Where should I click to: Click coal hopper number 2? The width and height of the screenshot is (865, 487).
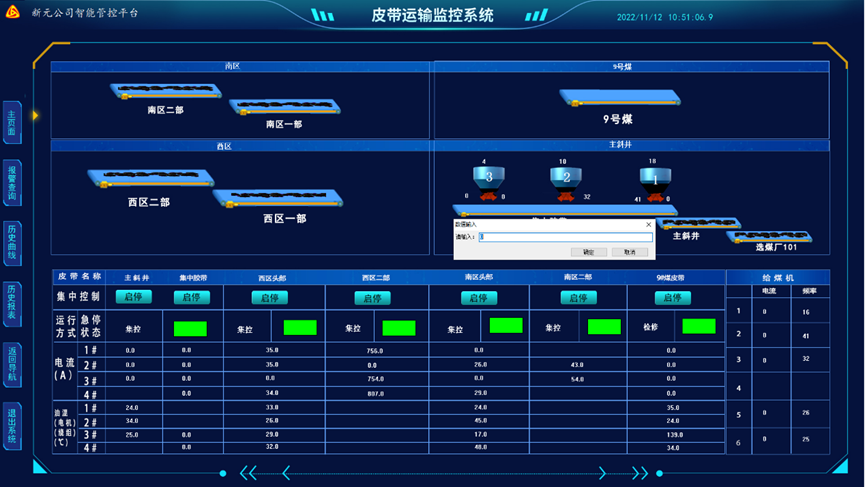coord(566,178)
